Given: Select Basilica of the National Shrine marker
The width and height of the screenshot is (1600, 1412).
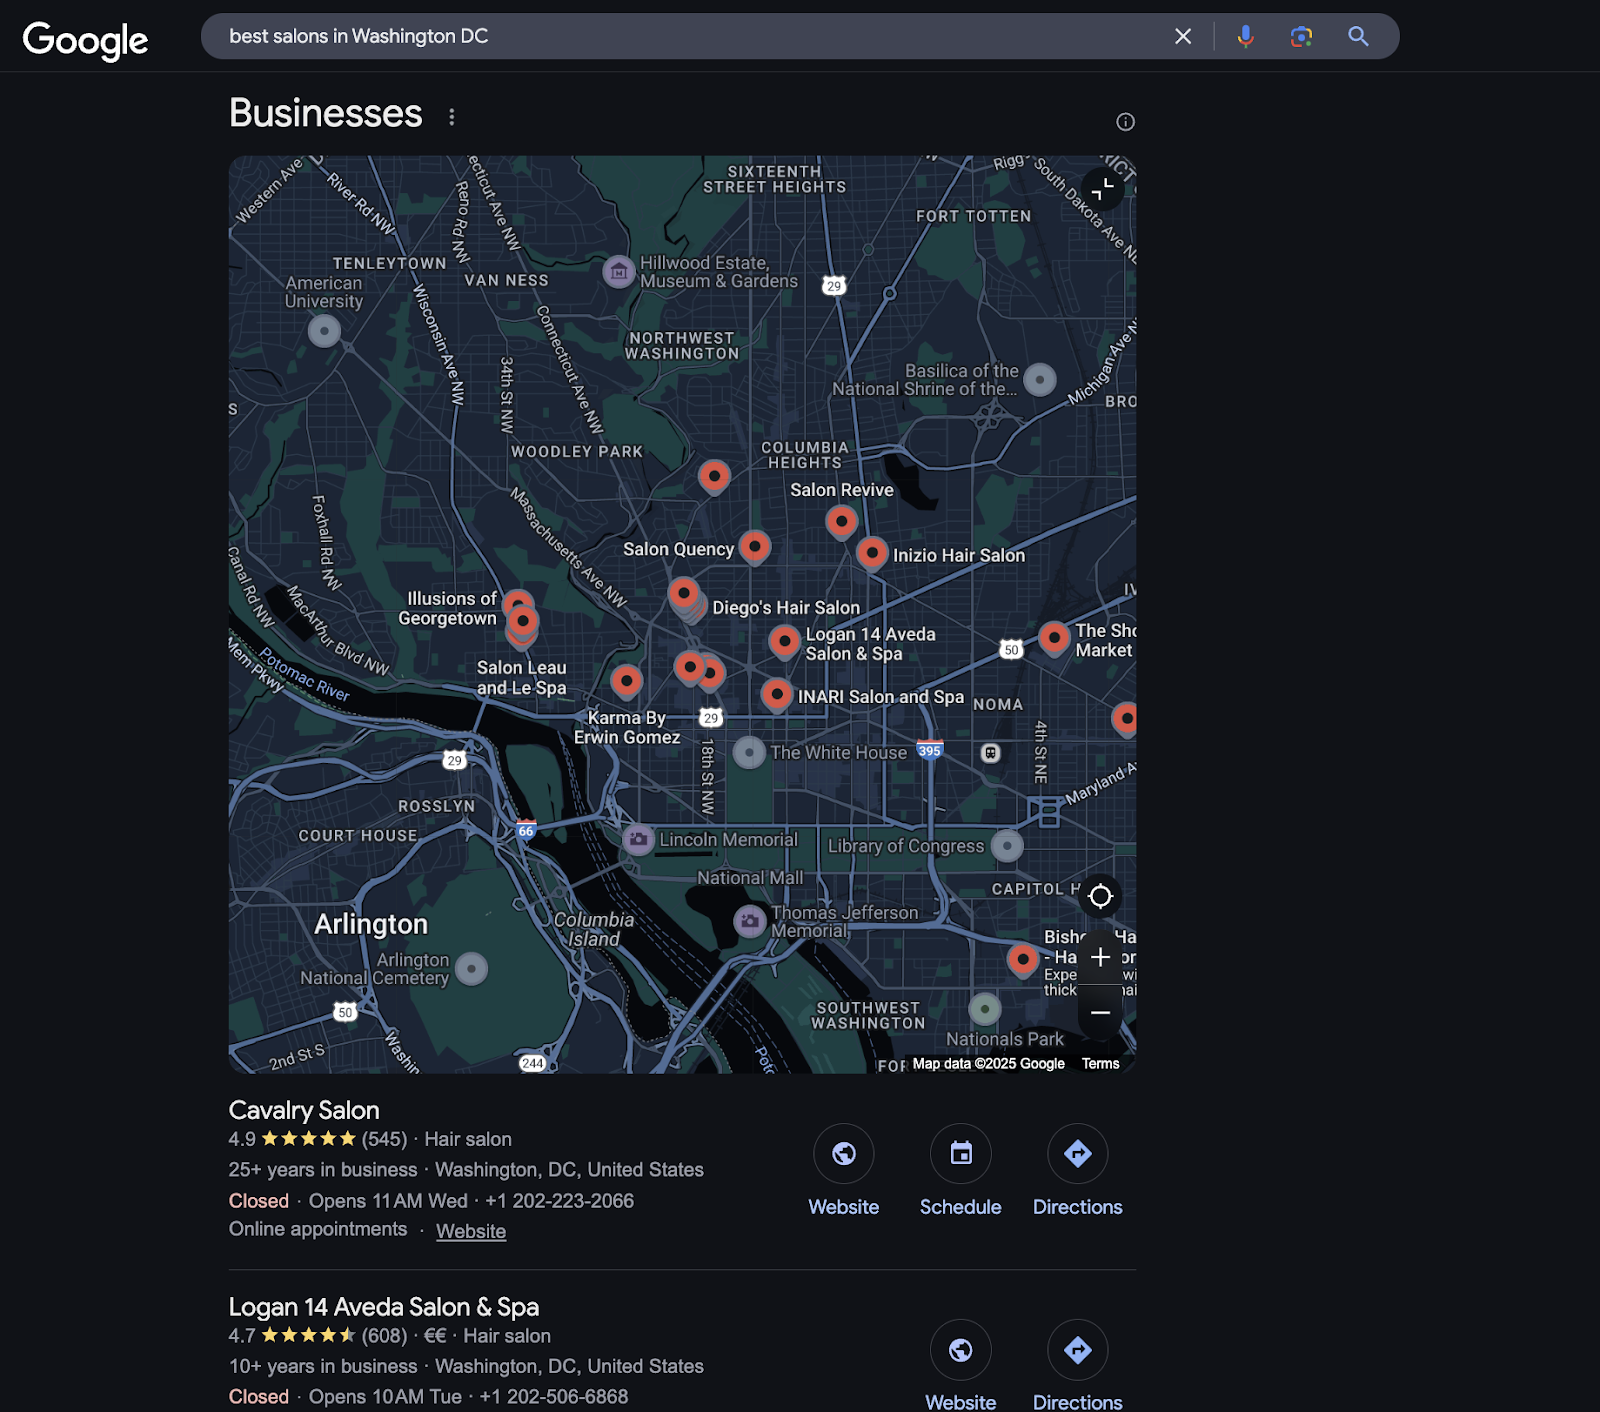Looking at the screenshot, I should point(1040,380).
